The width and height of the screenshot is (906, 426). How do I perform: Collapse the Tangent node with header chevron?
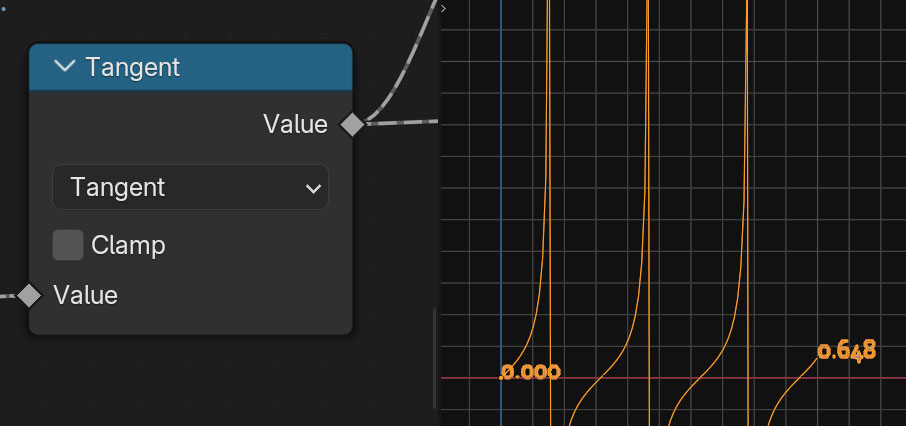click(x=65, y=66)
